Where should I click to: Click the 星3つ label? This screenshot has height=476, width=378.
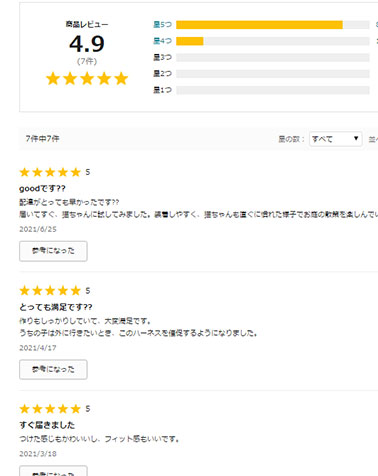point(162,57)
